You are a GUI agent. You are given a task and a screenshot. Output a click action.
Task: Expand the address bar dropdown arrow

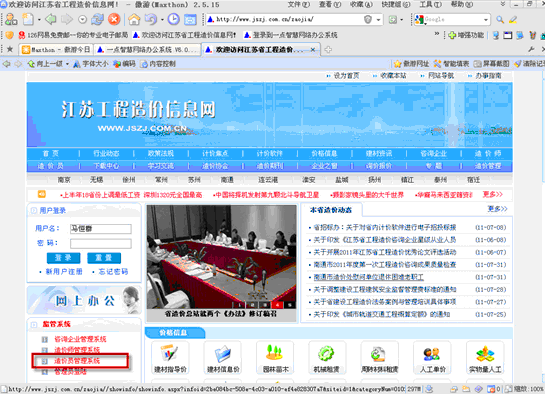379,20
